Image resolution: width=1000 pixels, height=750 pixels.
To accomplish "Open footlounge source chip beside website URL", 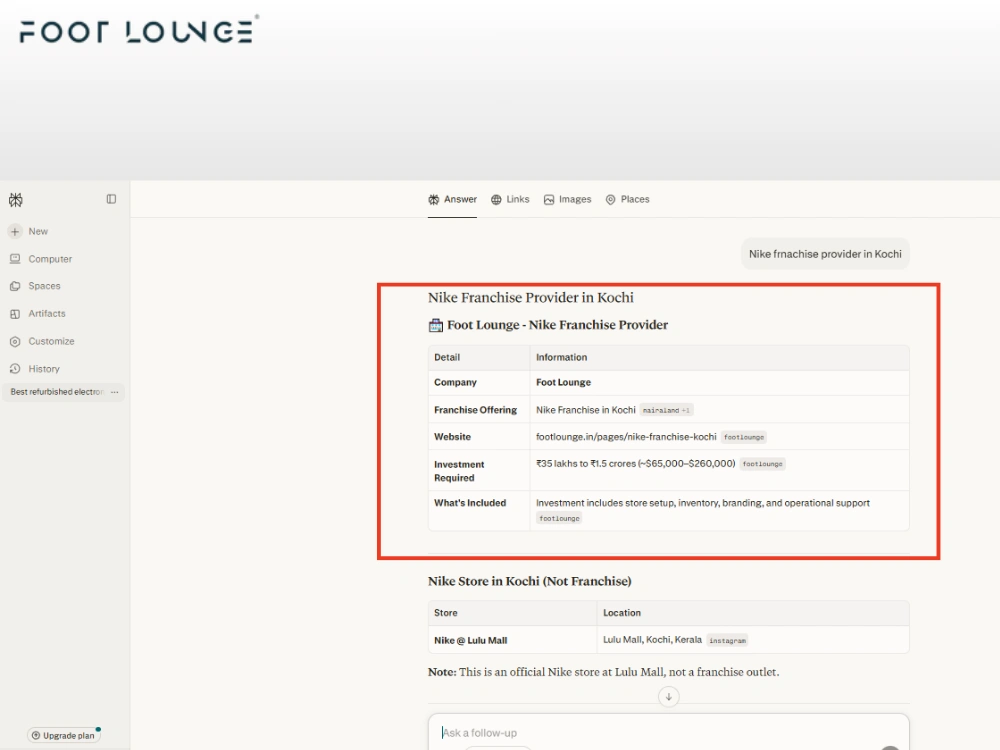I will (744, 437).
